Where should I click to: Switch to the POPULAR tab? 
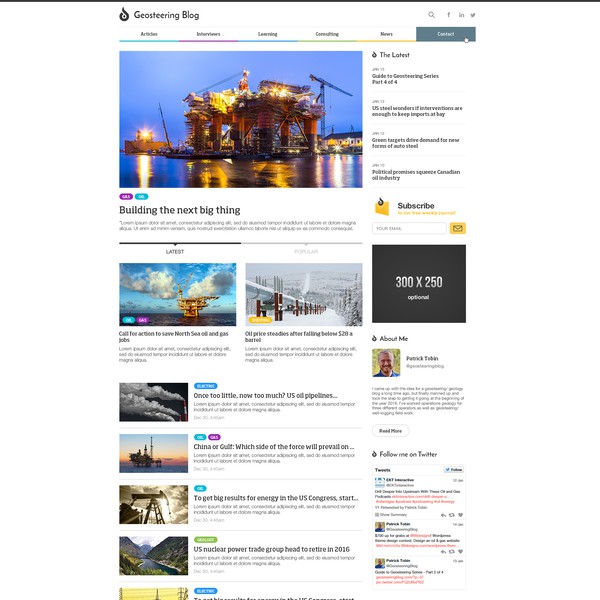[306, 251]
